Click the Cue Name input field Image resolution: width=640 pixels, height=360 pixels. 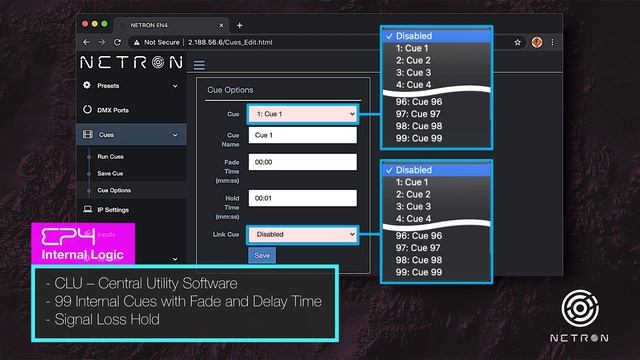[x=303, y=135]
